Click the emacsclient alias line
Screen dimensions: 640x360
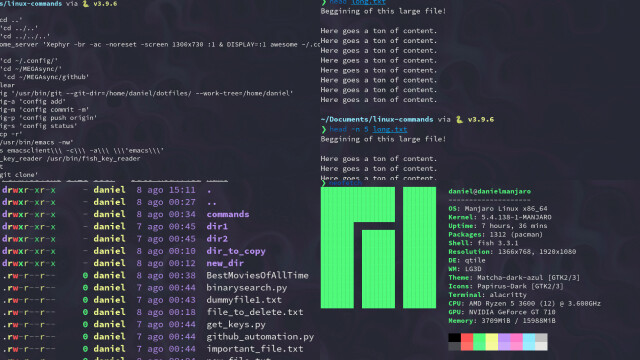point(82,151)
